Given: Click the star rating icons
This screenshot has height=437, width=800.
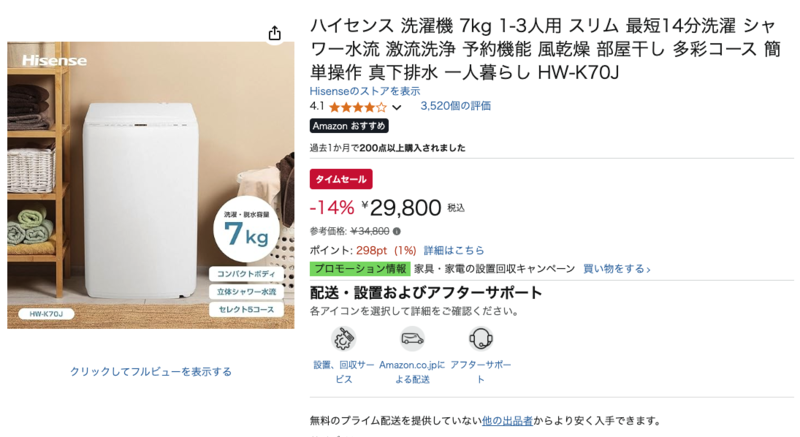Looking at the screenshot, I should coord(358,107).
